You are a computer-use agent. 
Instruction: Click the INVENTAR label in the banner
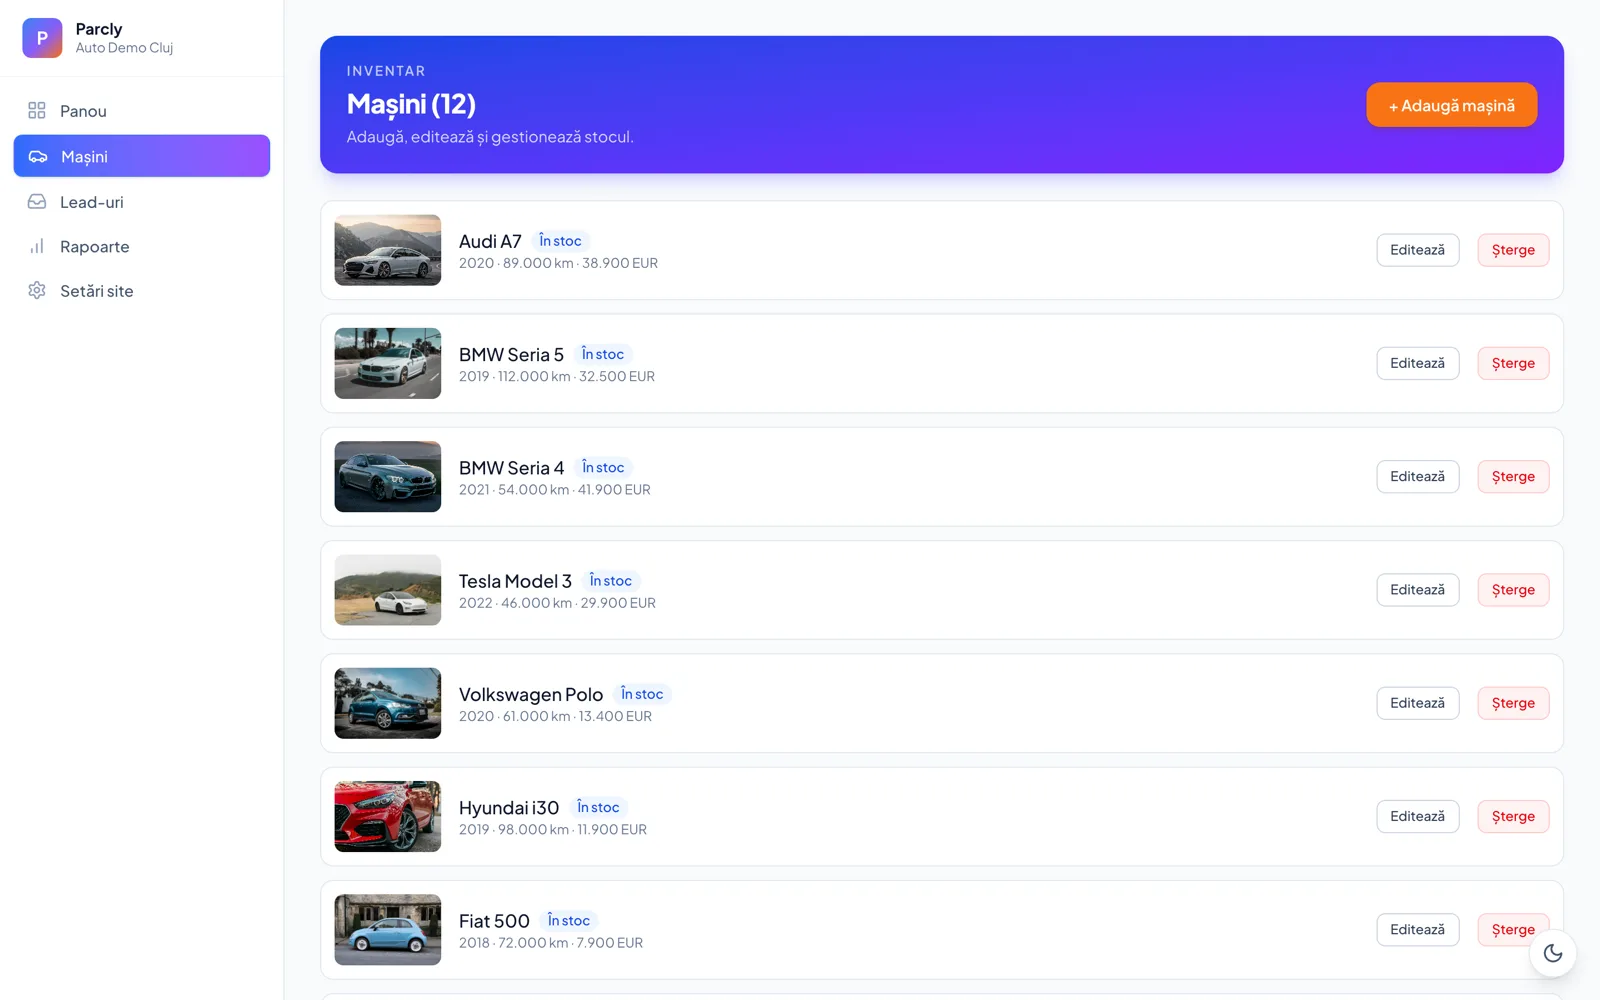pyautogui.click(x=386, y=71)
